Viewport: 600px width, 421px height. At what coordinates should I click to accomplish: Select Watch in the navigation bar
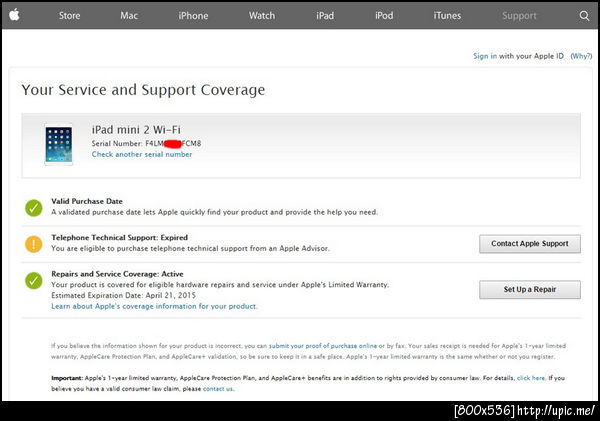coord(262,16)
